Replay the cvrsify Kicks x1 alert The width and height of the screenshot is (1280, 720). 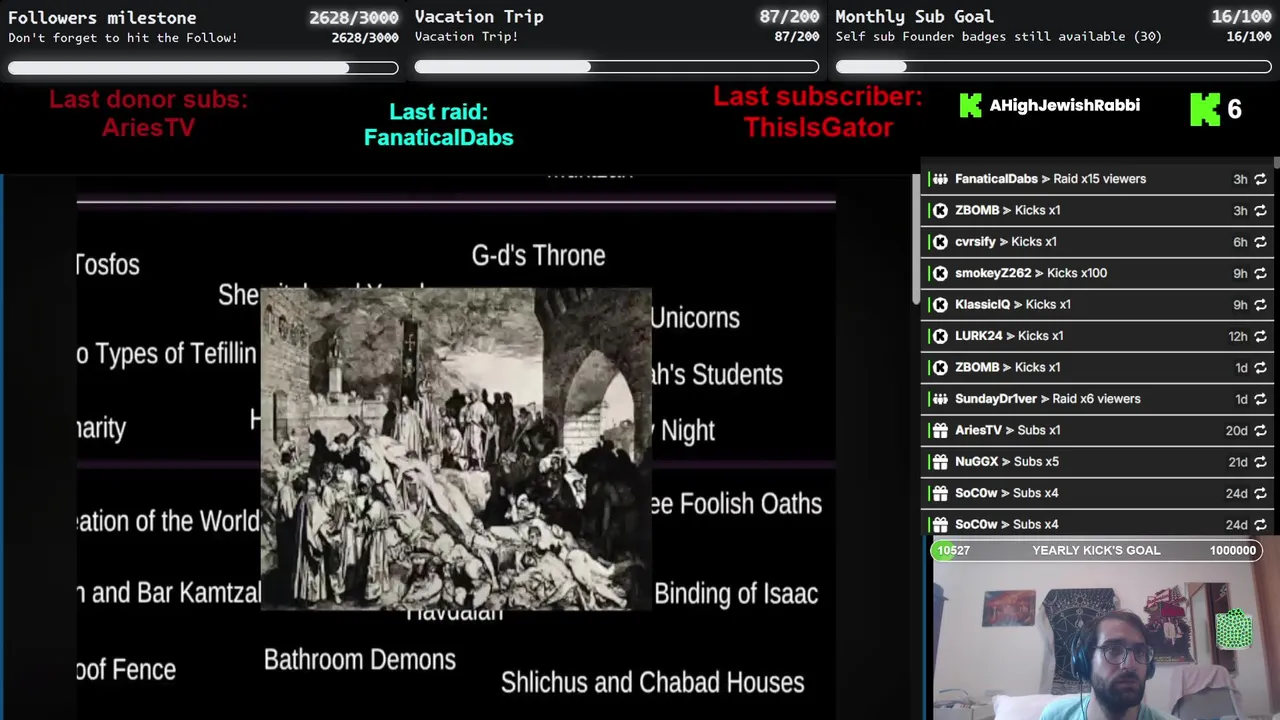pos(1260,242)
